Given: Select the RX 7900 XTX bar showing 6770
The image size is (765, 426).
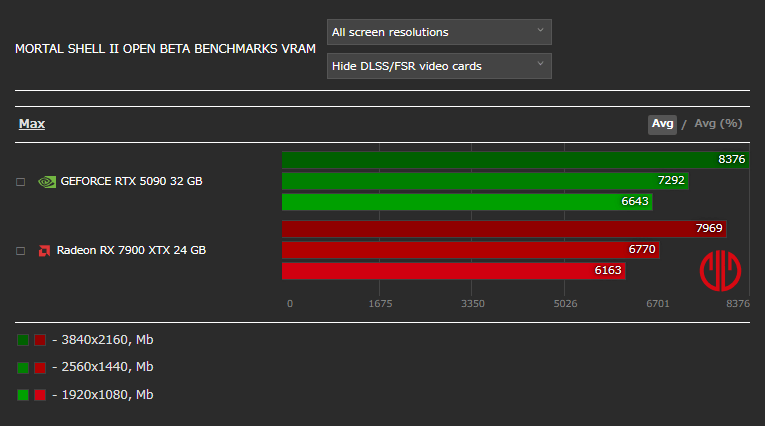Looking at the screenshot, I should click(471, 250).
